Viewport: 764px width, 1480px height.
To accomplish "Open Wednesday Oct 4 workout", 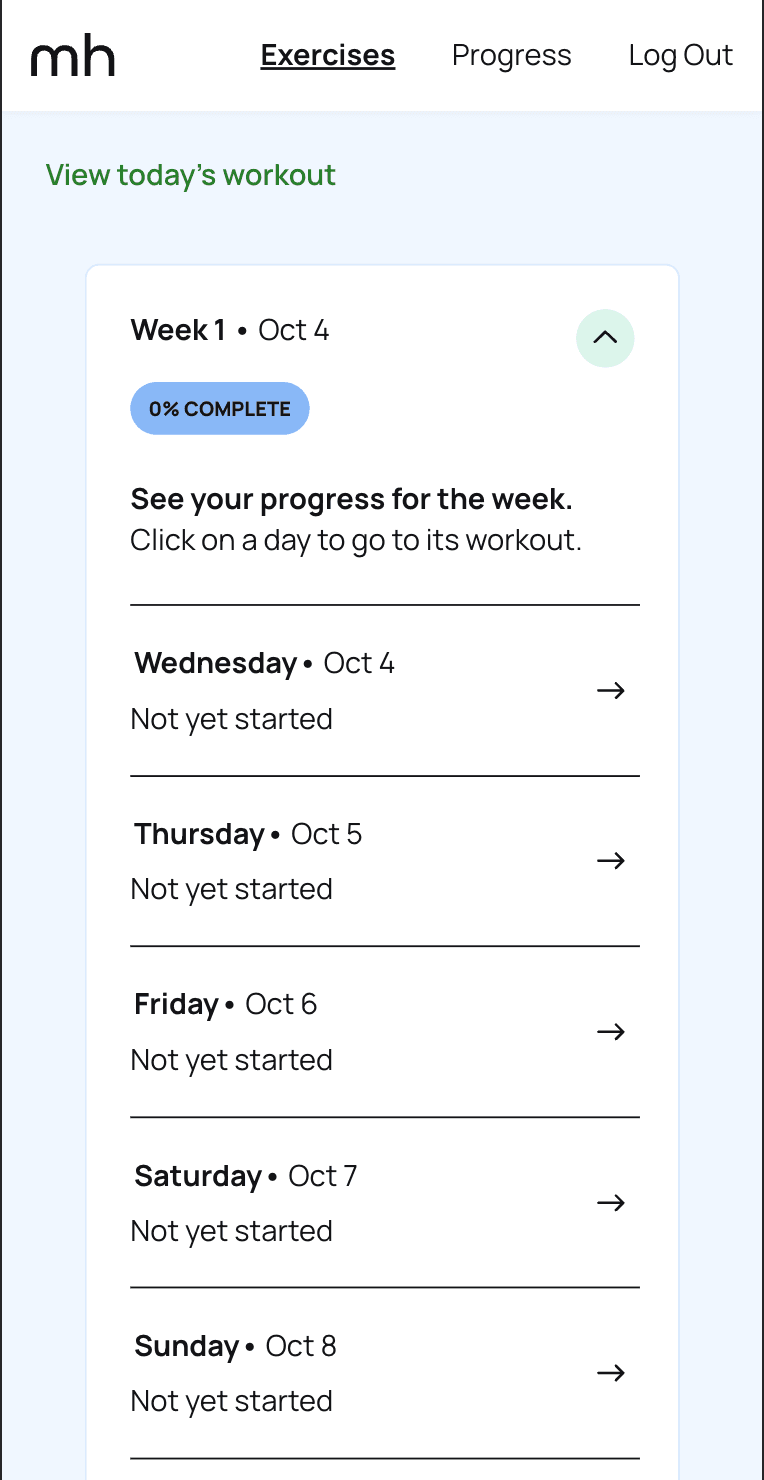I will point(264,663).
